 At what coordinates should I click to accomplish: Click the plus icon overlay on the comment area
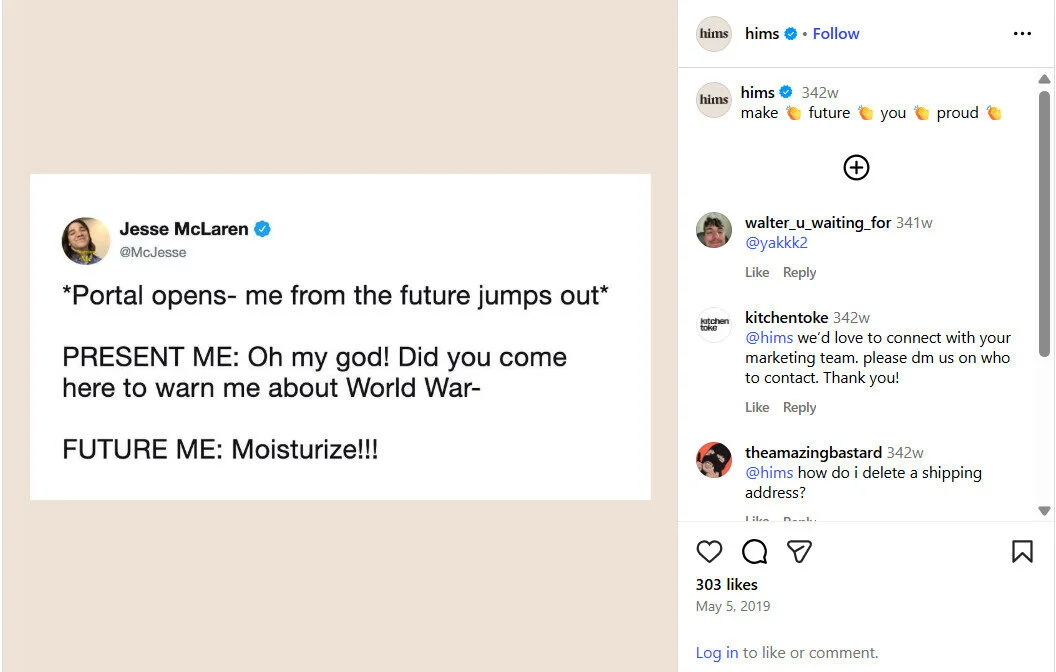pyautogui.click(x=856, y=168)
